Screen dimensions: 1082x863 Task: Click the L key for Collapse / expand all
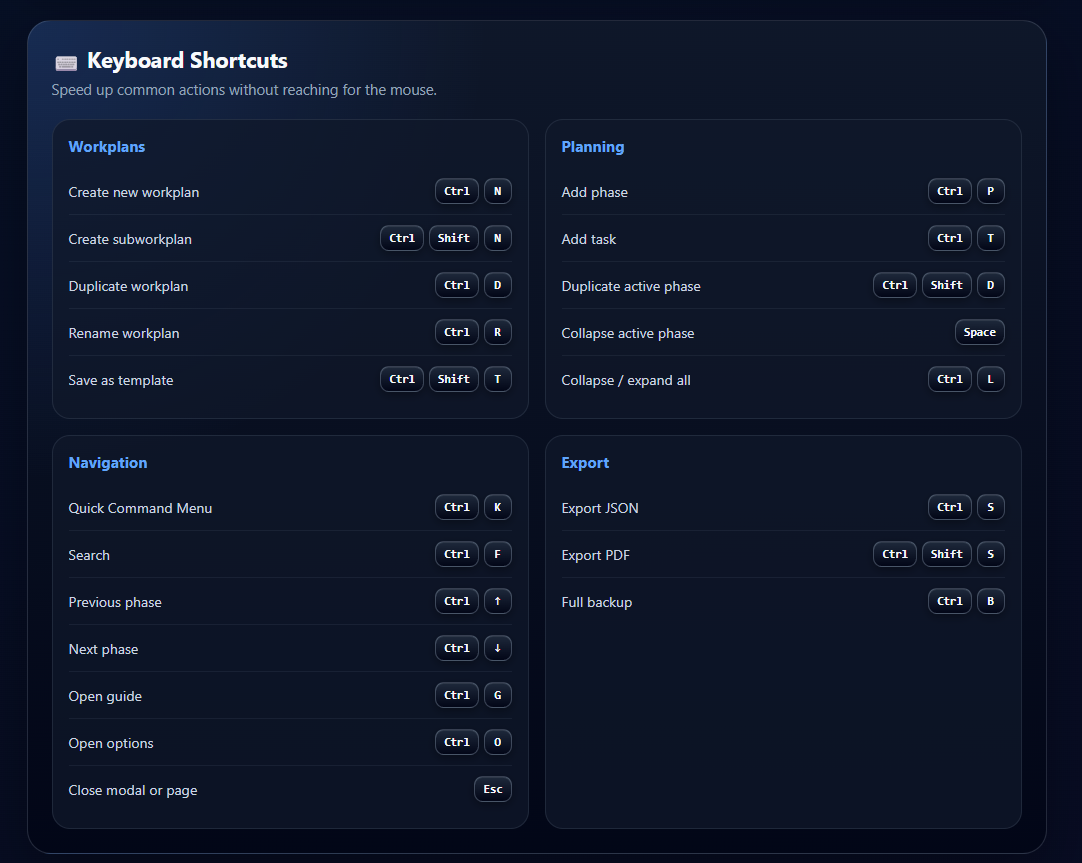990,379
